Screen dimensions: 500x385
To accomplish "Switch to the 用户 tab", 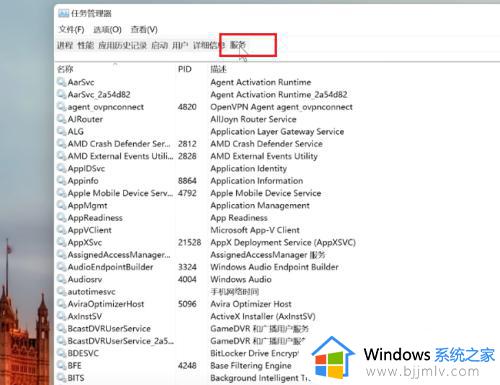I will (180, 45).
